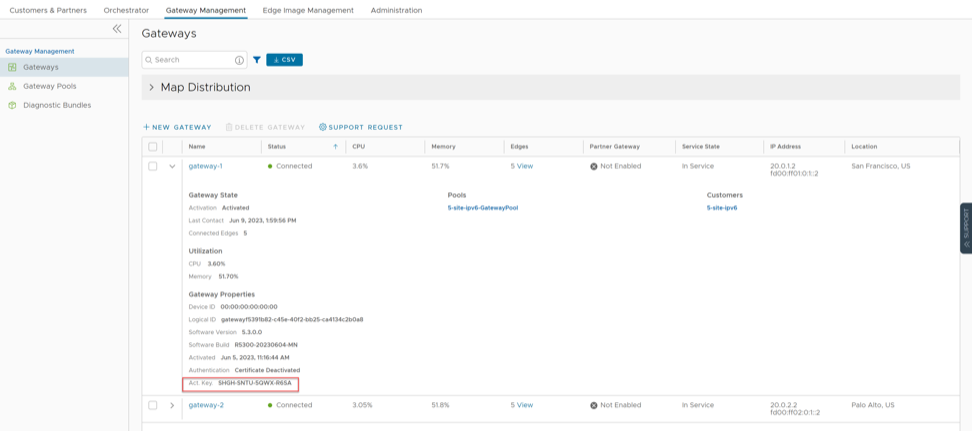Click the New Gateway button
972x431 pixels.
pyautogui.click(x=177, y=127)
